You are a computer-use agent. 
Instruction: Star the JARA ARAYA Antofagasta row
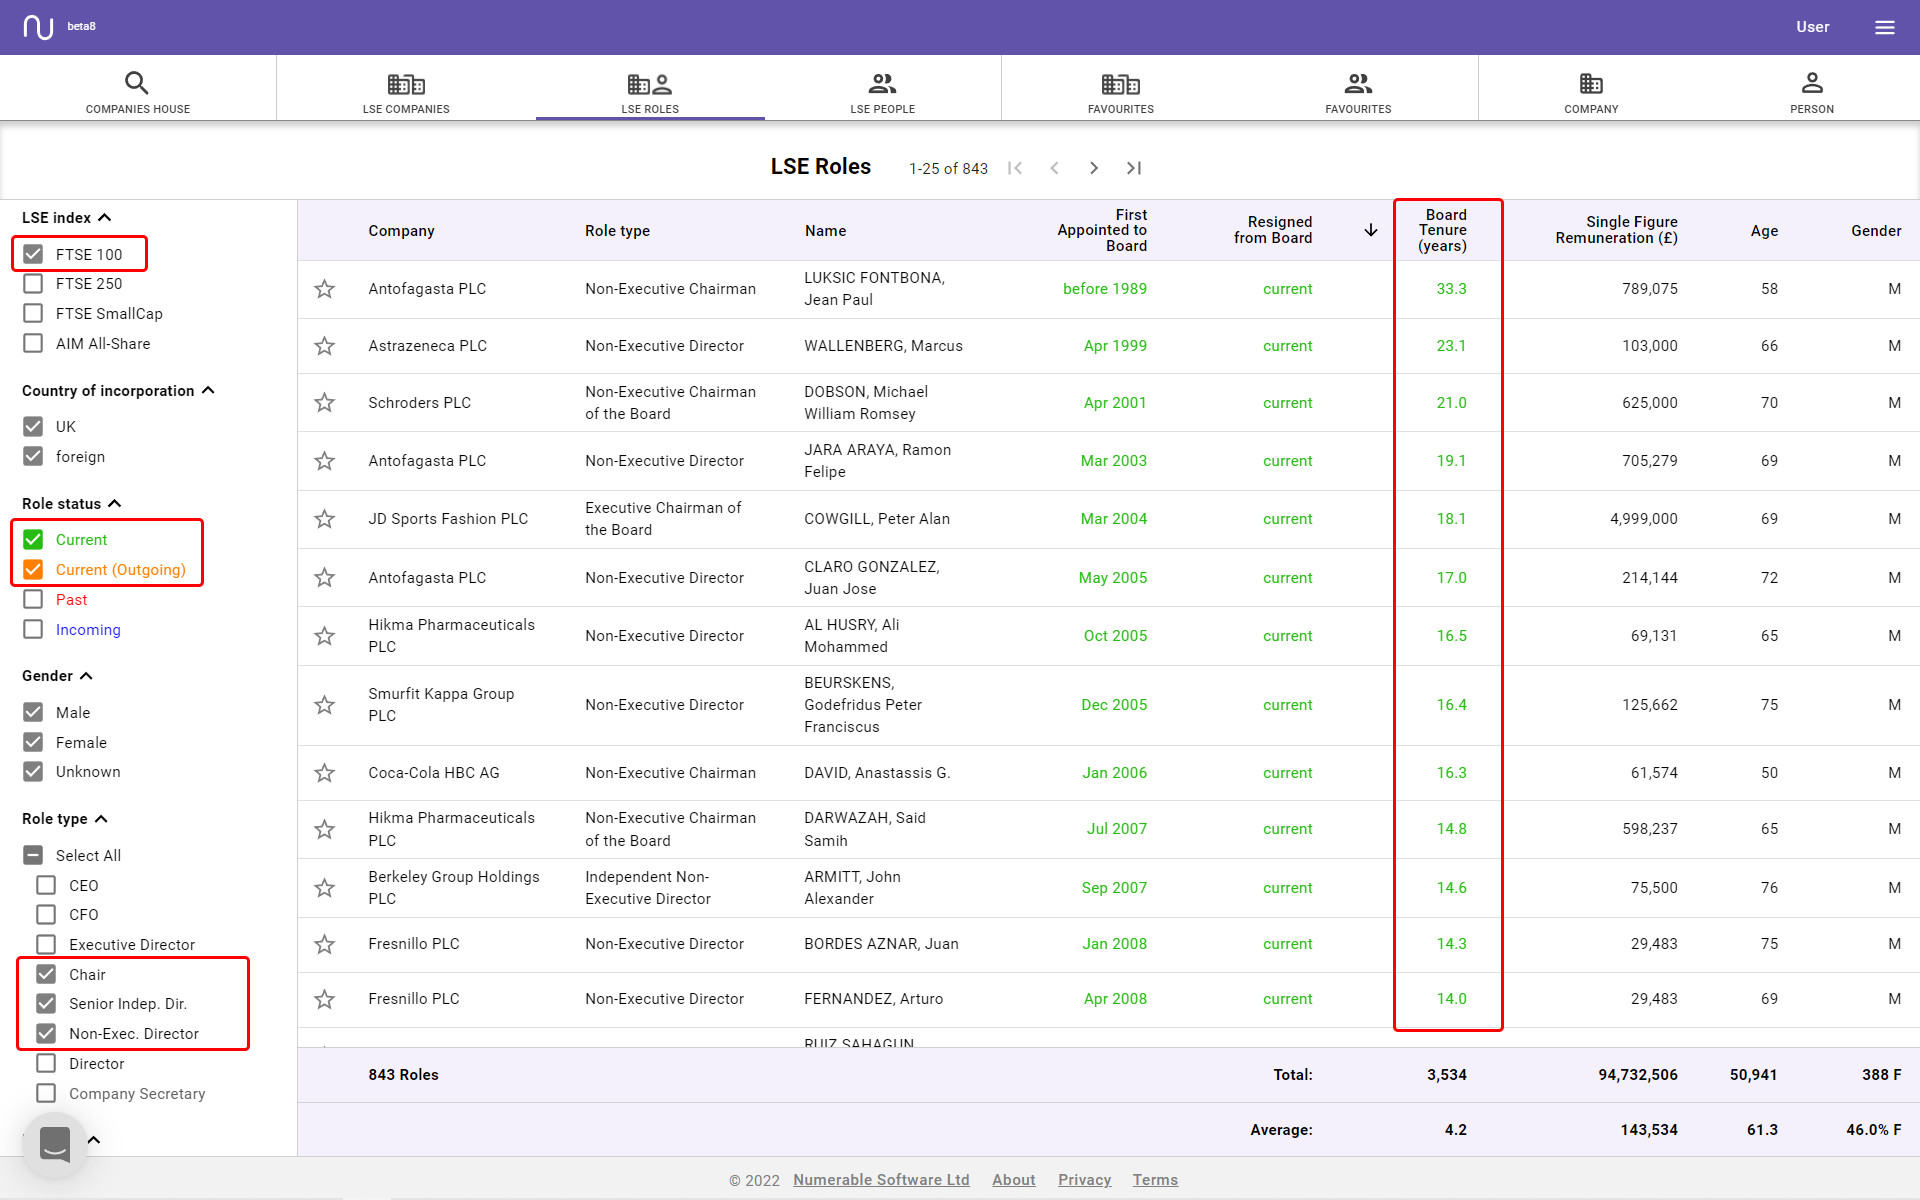coord(324,461)
